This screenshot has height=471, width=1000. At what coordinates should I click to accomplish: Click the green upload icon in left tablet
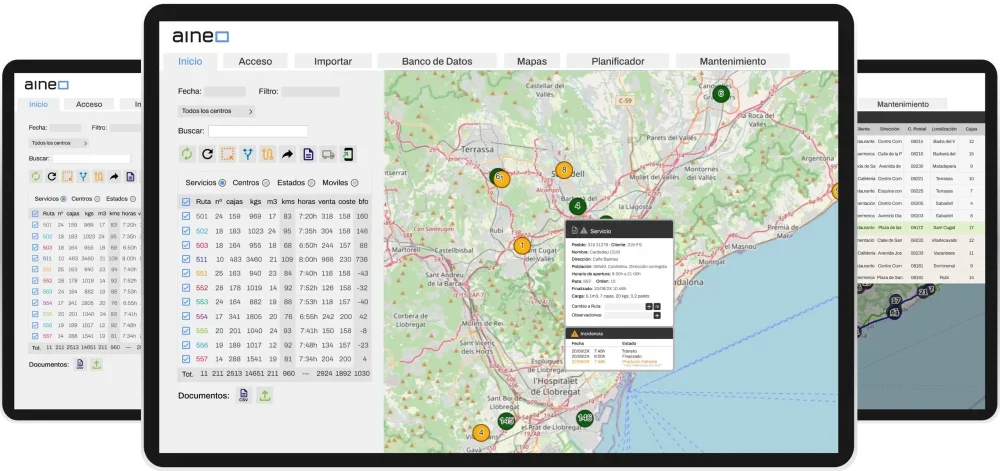(x=96, y=365)
